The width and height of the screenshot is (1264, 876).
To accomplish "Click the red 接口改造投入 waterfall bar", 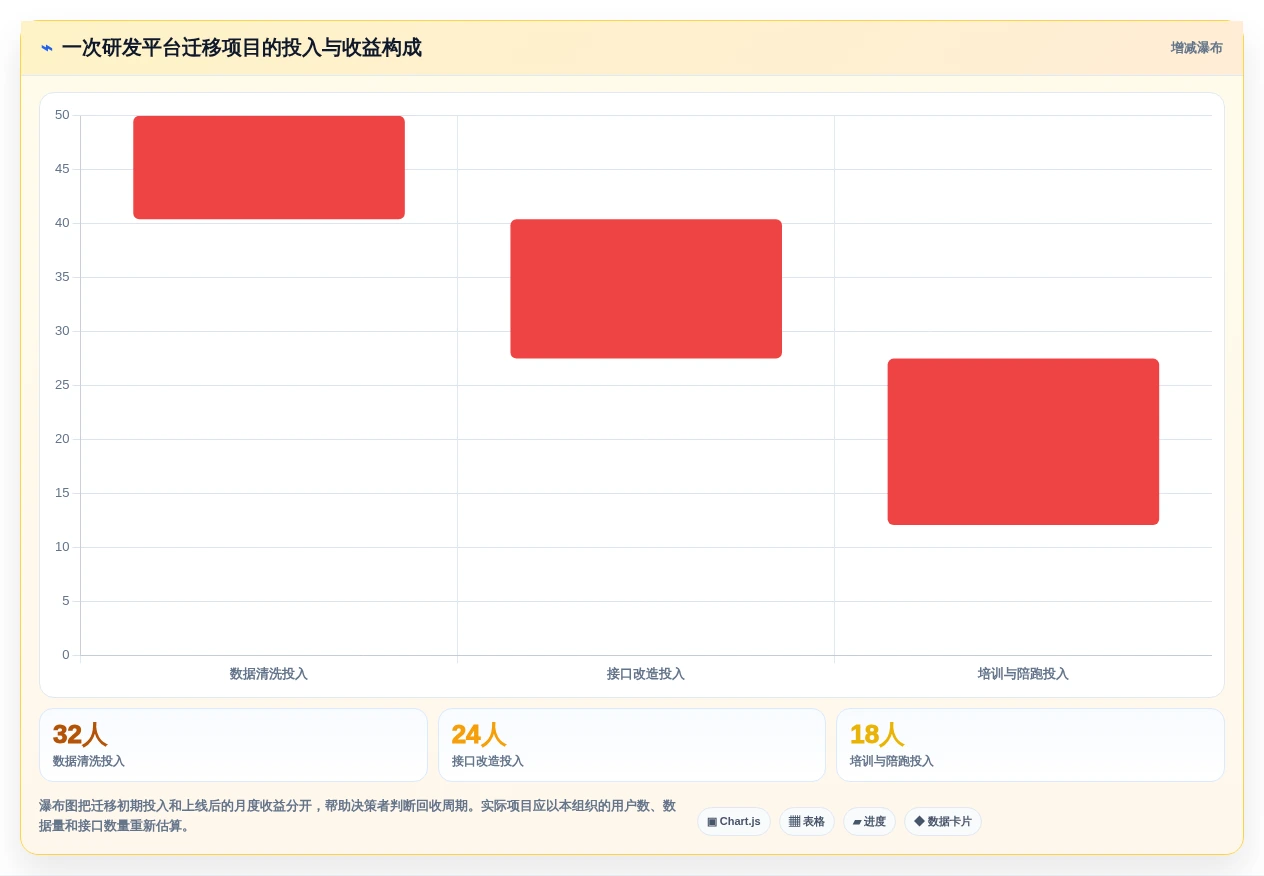I will point(646,289).
